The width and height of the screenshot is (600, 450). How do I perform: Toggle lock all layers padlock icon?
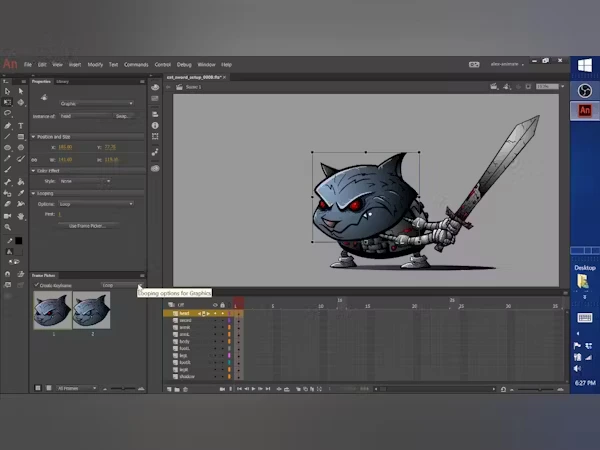click(222, 305)
